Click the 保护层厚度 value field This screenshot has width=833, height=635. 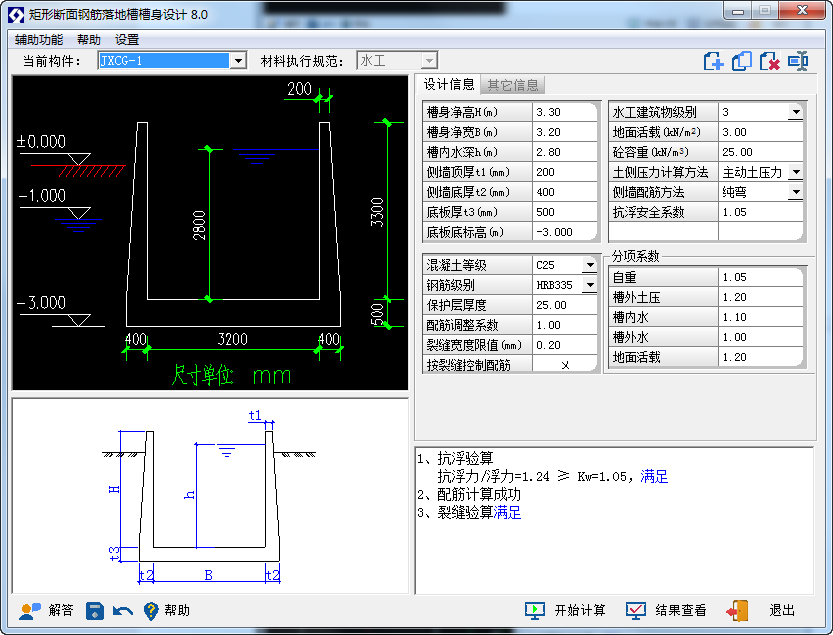tap(565, 305)
